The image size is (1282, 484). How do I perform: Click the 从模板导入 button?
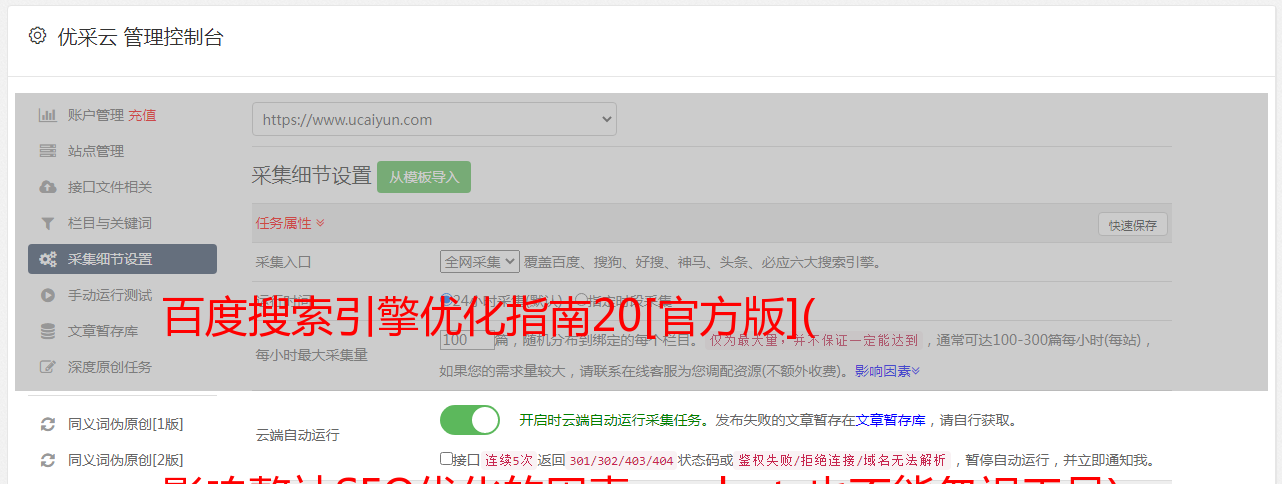[424, 177]
